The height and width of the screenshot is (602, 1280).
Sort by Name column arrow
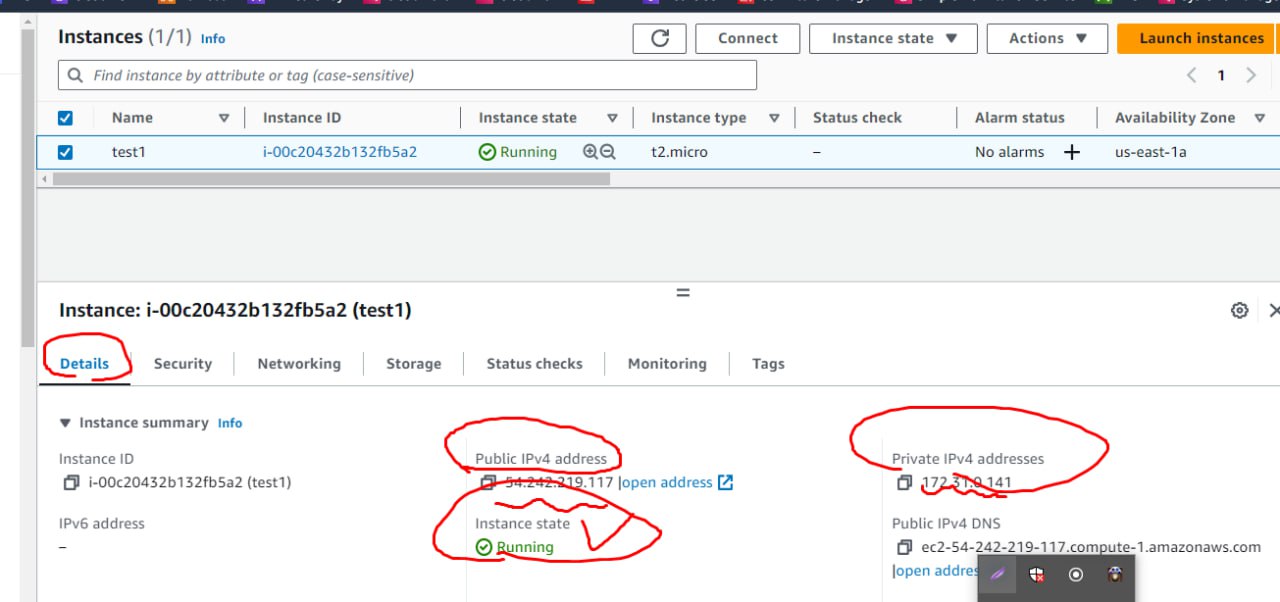click(x=224, y=118)
